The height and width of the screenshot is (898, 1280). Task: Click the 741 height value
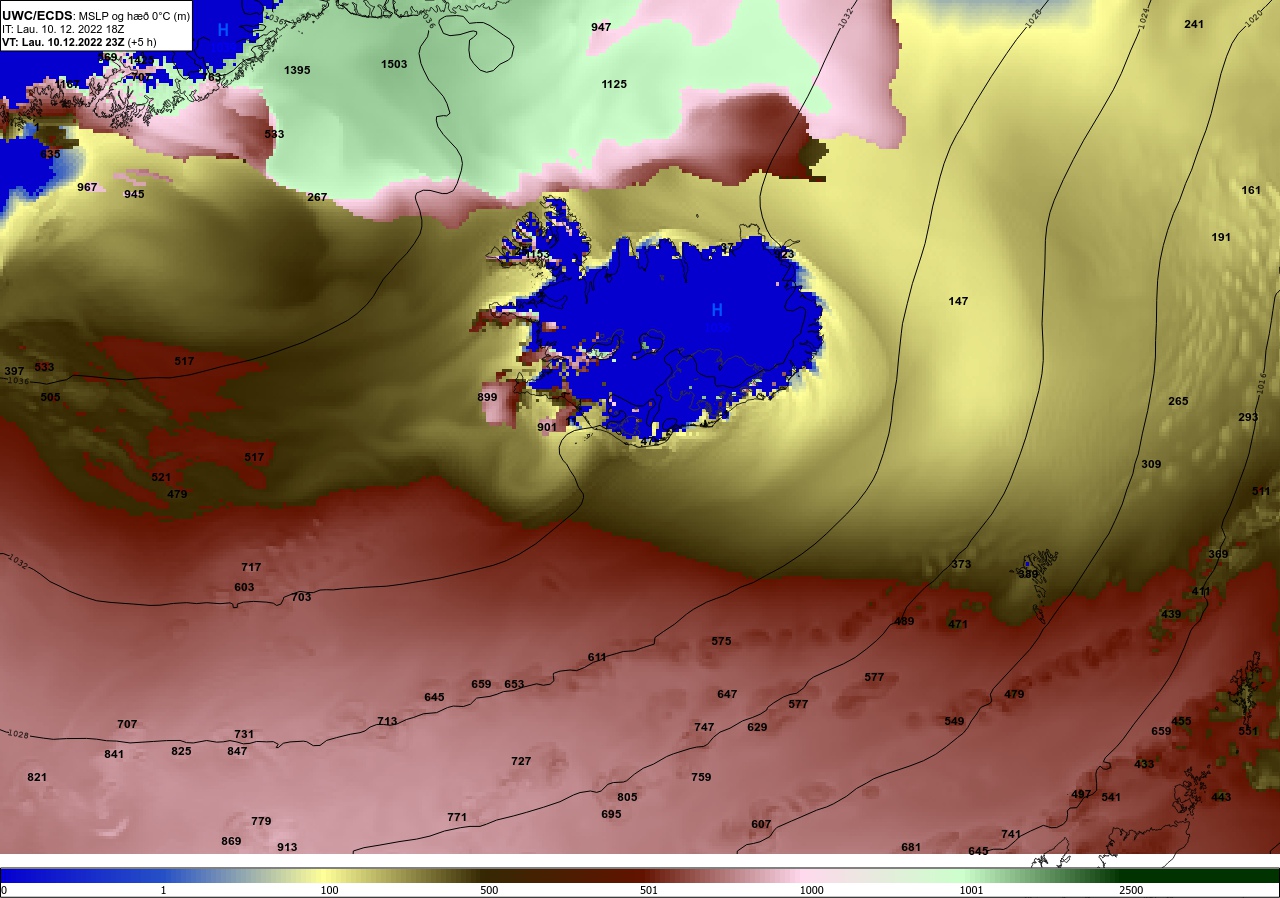pos(1011,834)
